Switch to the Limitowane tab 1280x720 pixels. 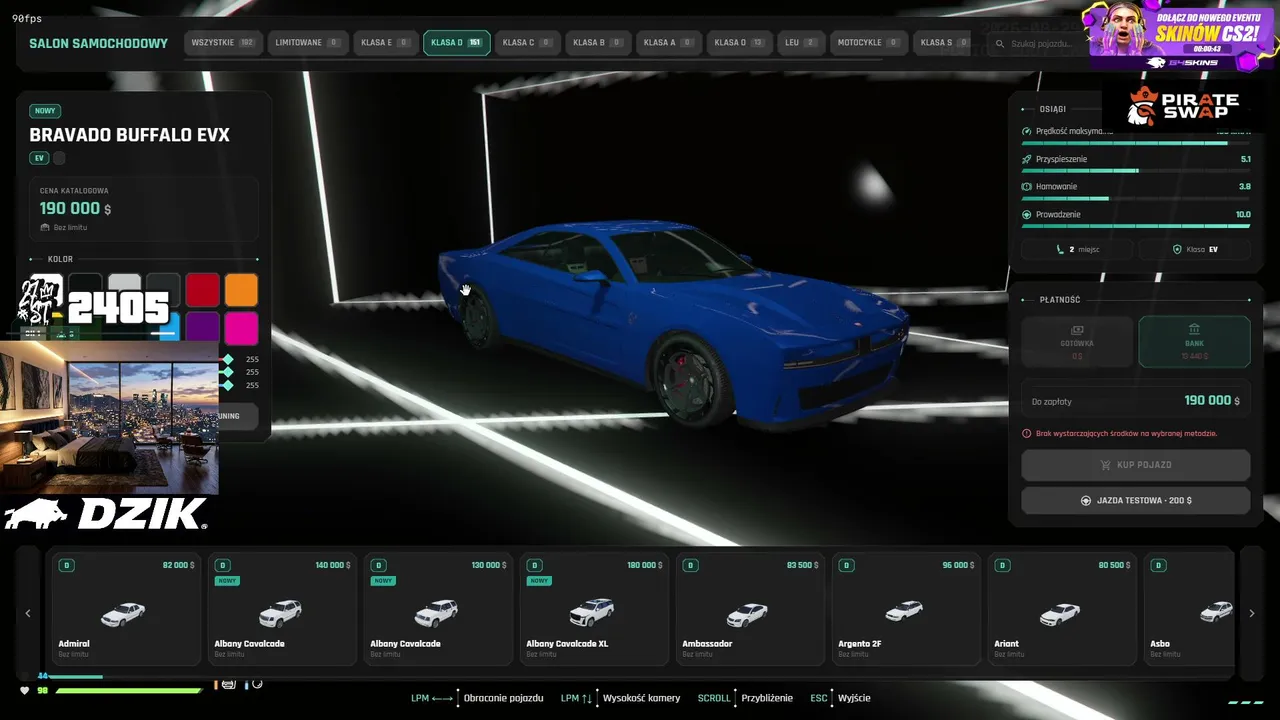click(307, 43)
